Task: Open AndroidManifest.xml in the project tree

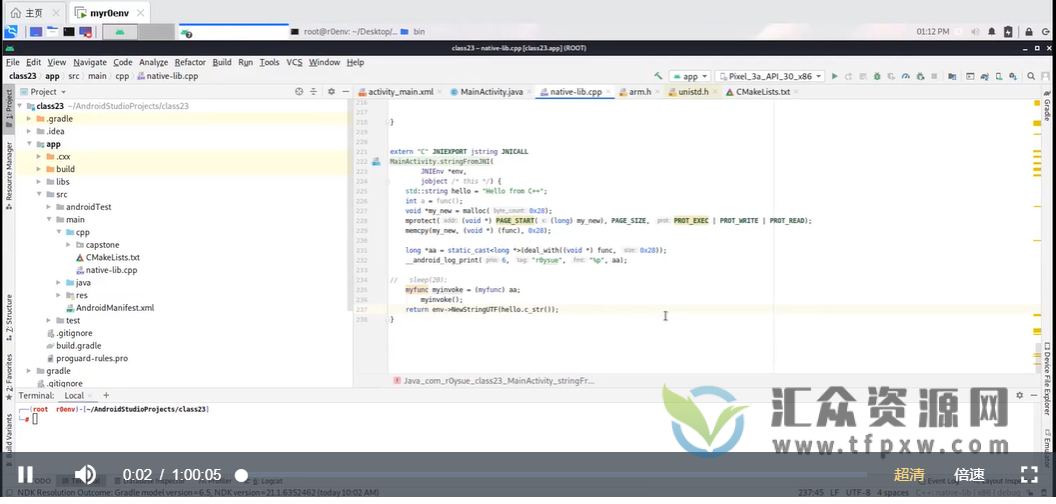Action: point(114,308)
